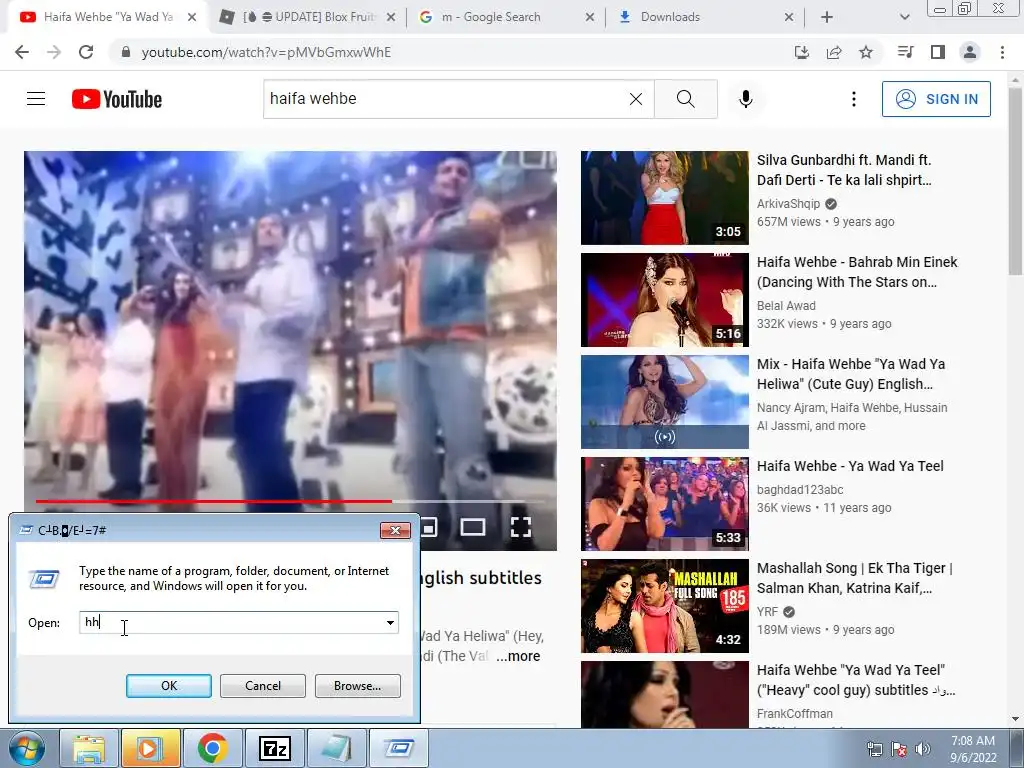Launch media player from taskbar
This screenshot has height=768, width=1024.
[x=150, y=748]
